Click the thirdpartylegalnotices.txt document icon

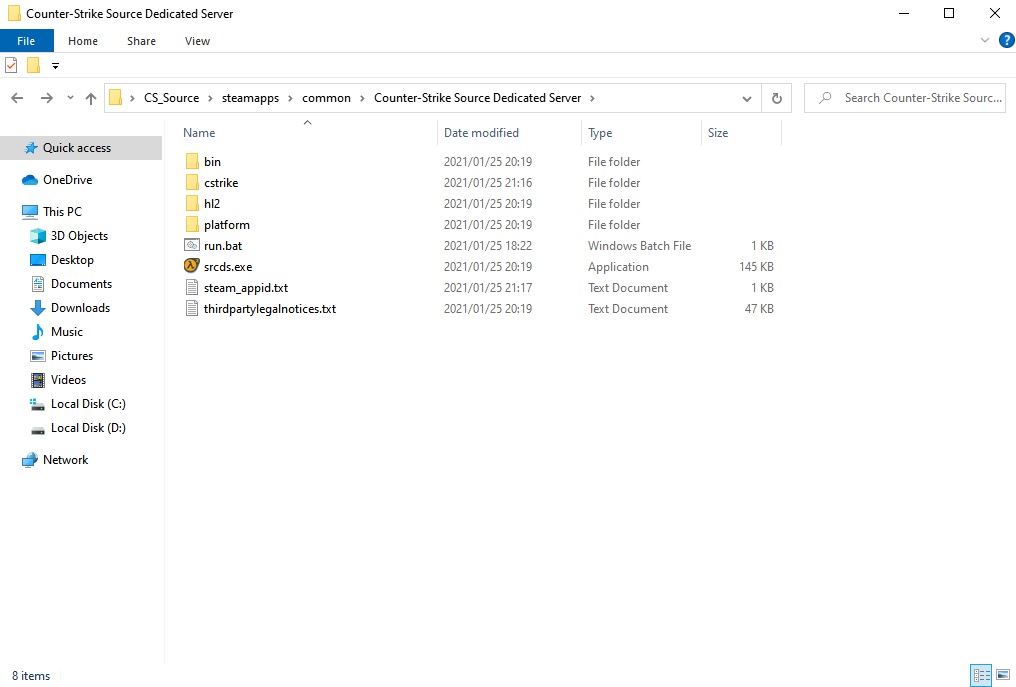tap(192, 308)
